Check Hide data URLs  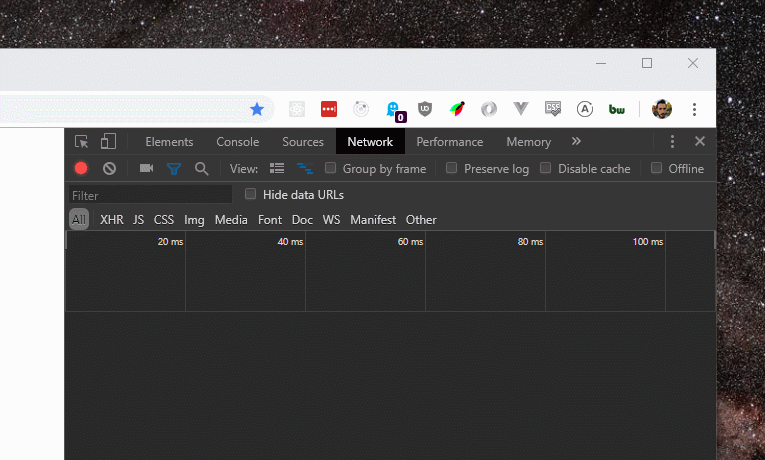point(250,194)
